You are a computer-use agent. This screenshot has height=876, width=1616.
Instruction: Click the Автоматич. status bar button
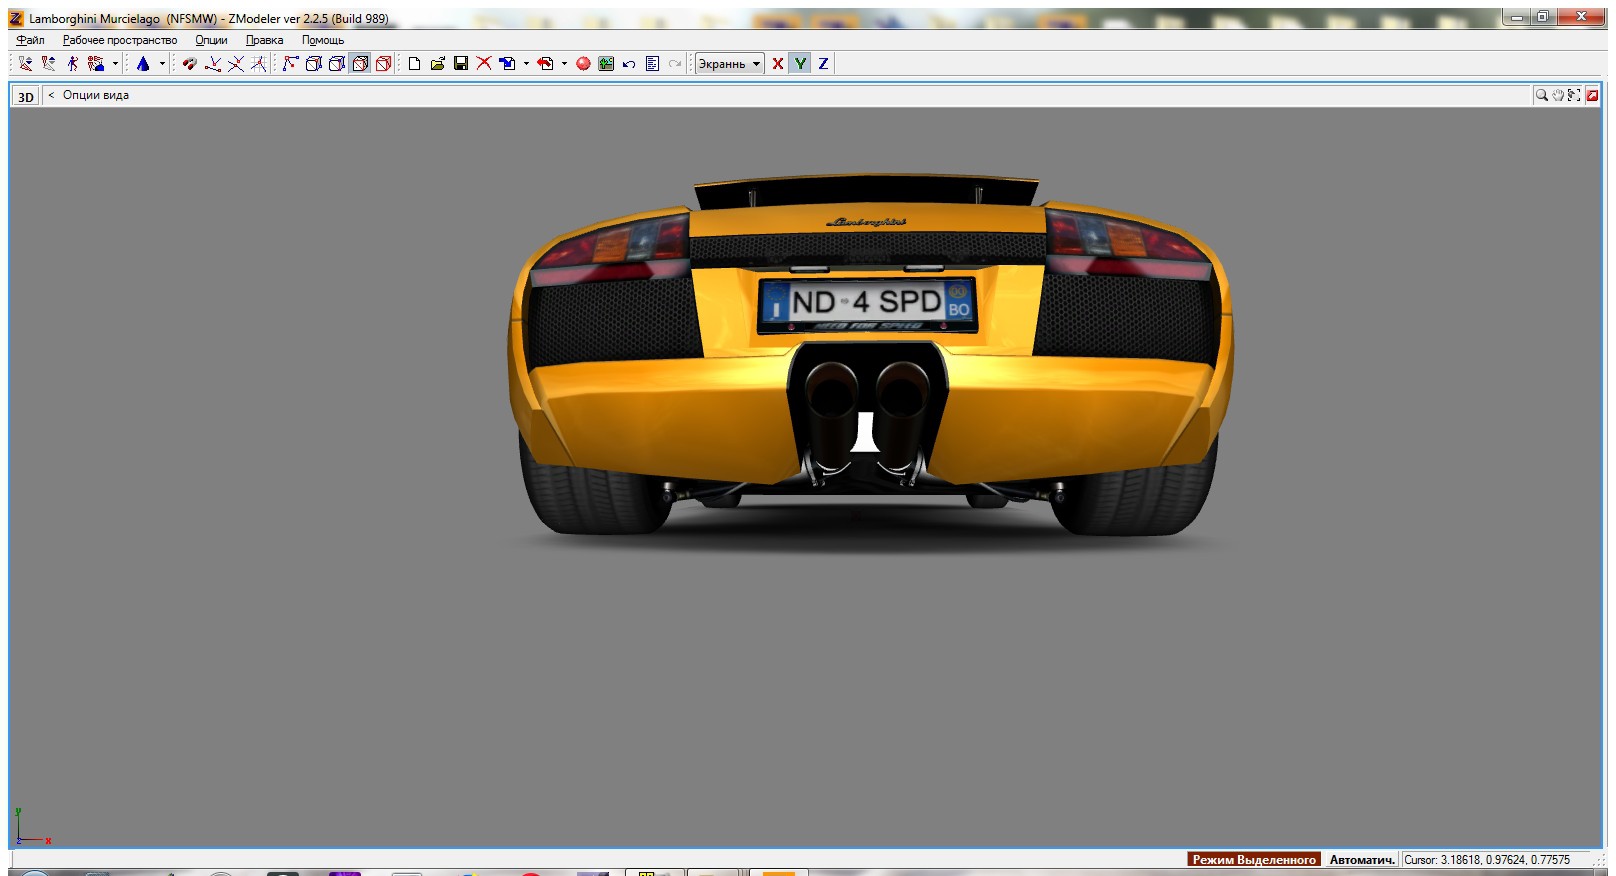pyautogui.click(x=1361, y=859)
